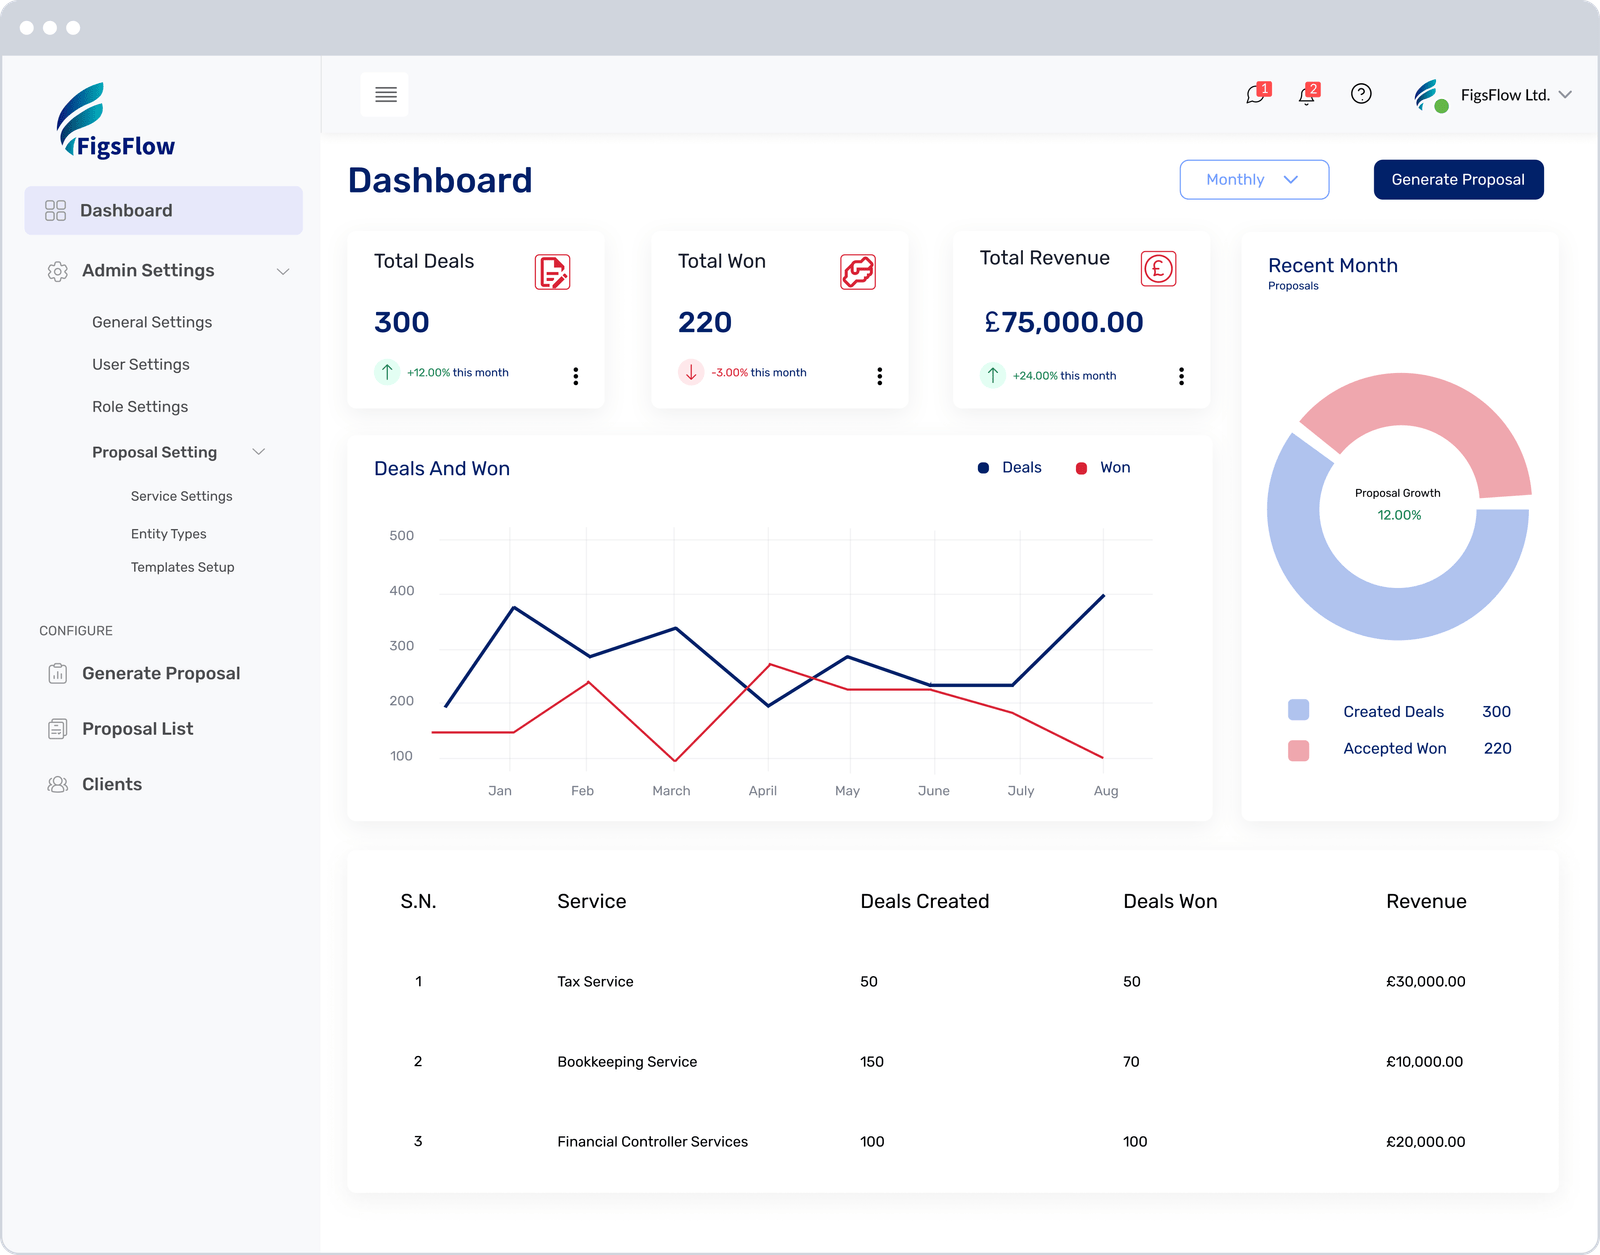
Task: Open Service Settings
Action: (x=181, y=496)
